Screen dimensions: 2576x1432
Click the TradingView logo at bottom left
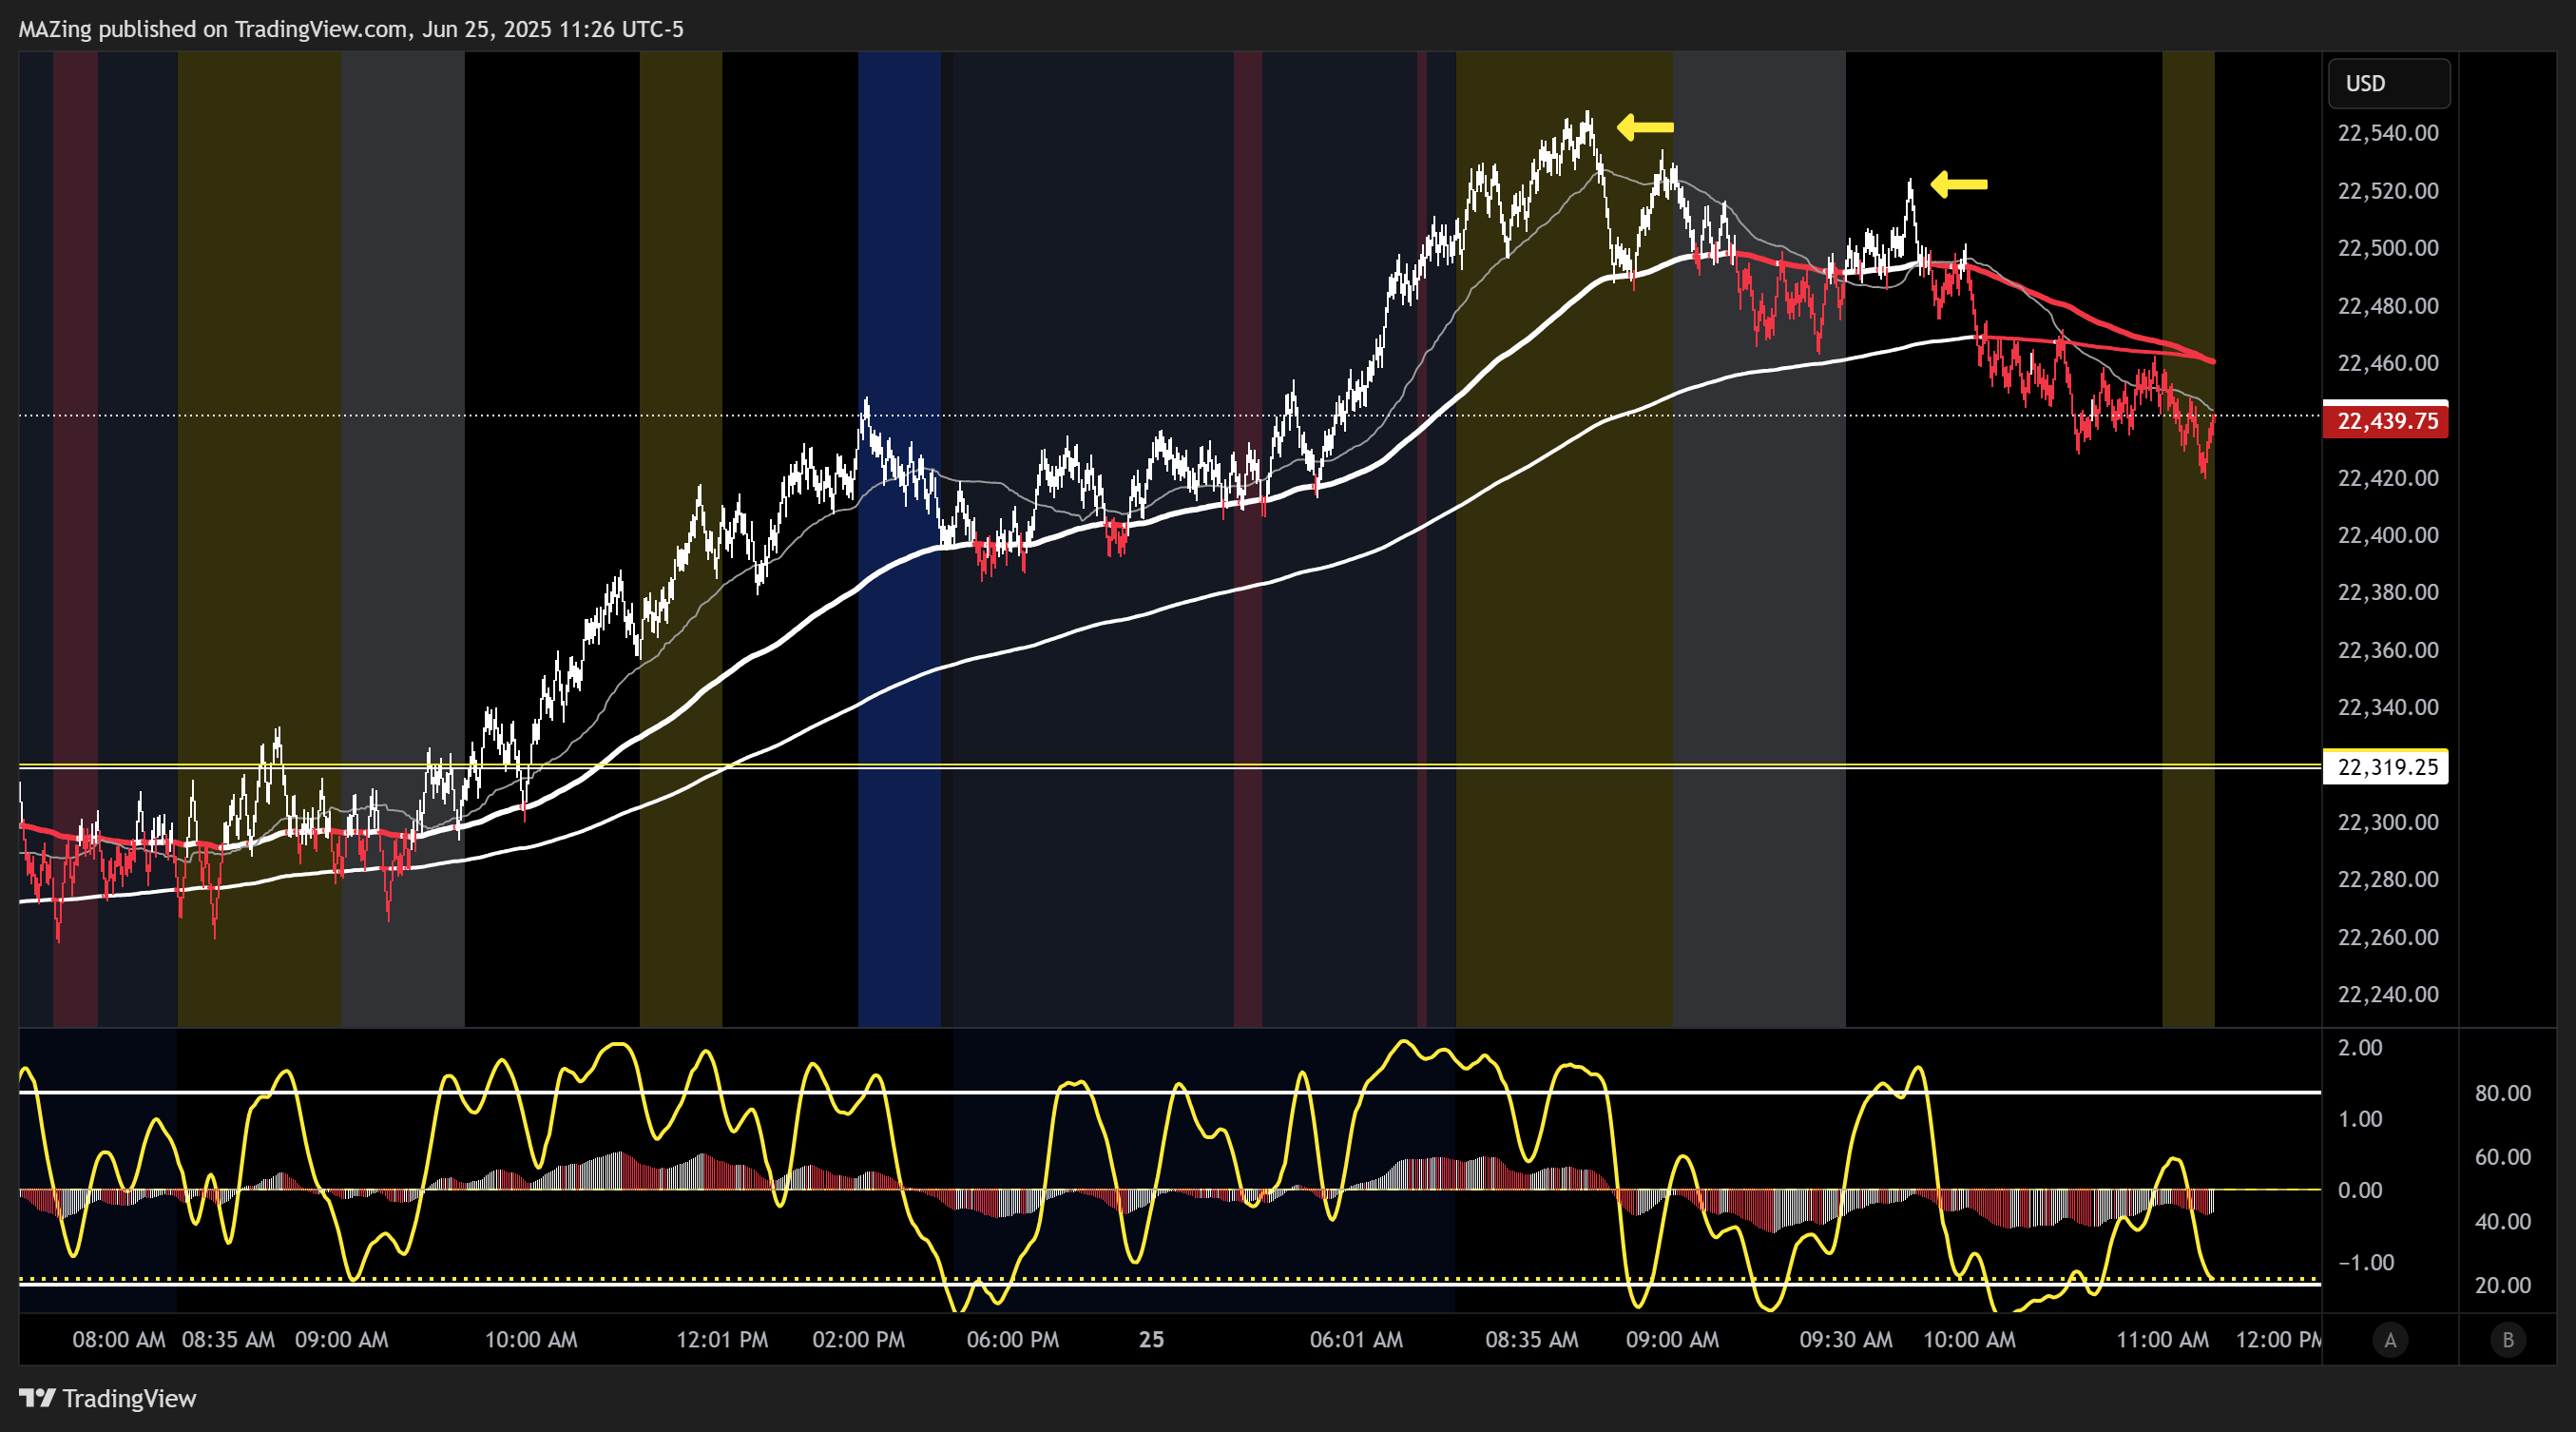pyautogui.click(x=108, y=1398)
